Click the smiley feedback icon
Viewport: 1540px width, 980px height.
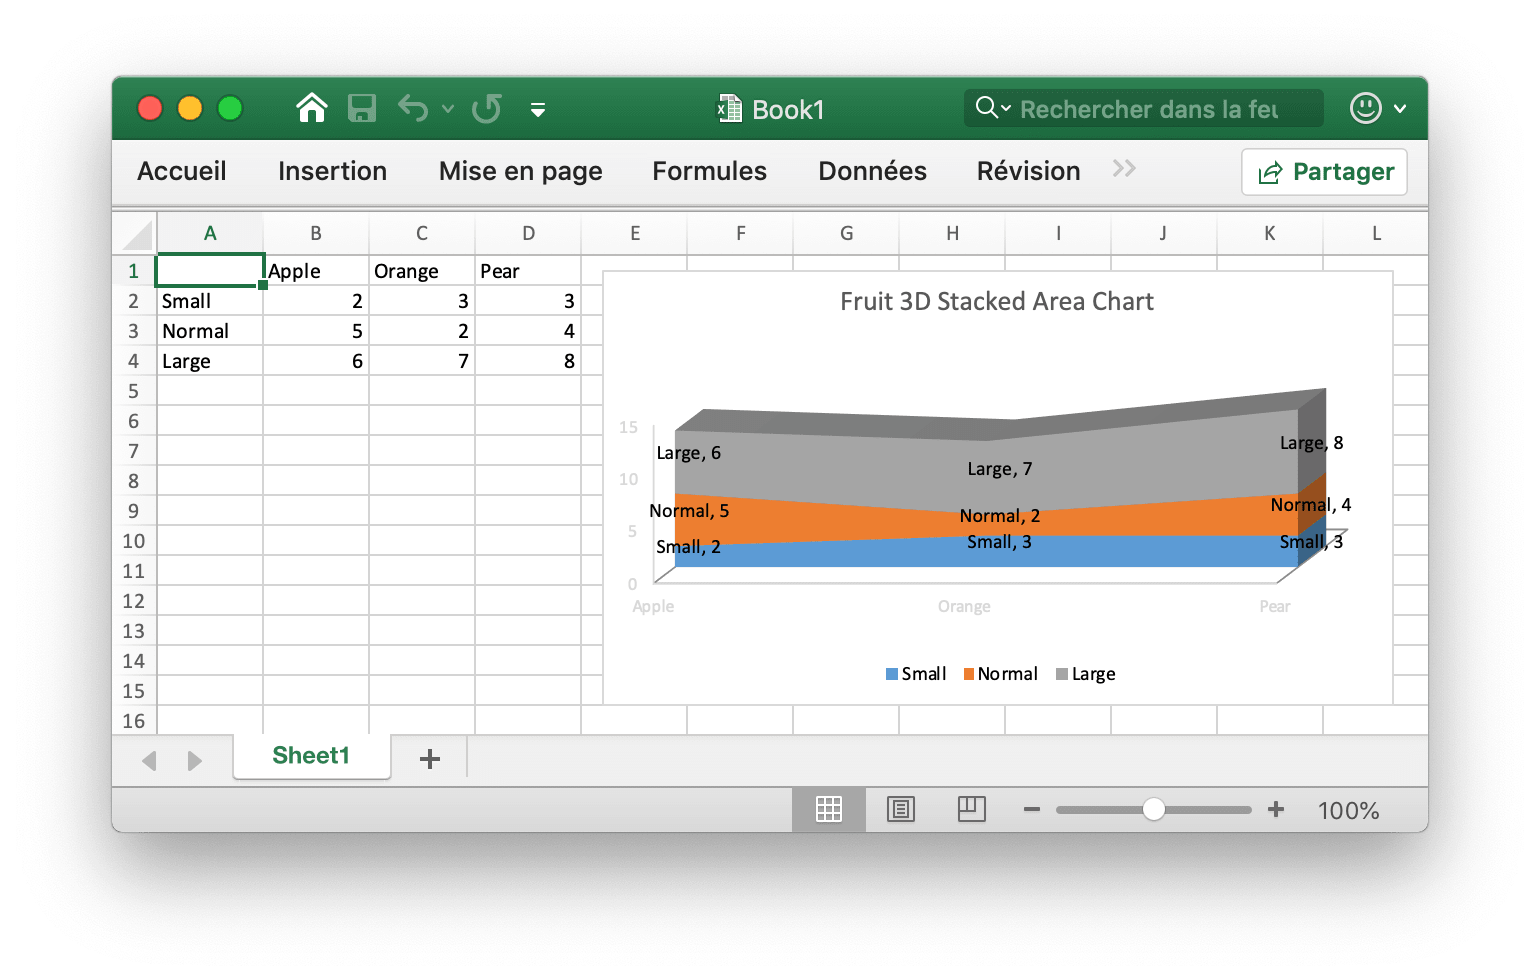point(1365,108)
